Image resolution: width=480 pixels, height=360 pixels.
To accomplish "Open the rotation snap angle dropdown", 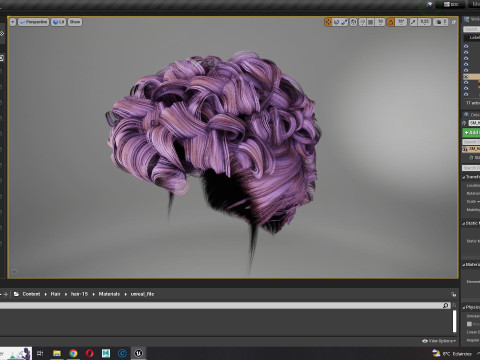I will (401, 22).
